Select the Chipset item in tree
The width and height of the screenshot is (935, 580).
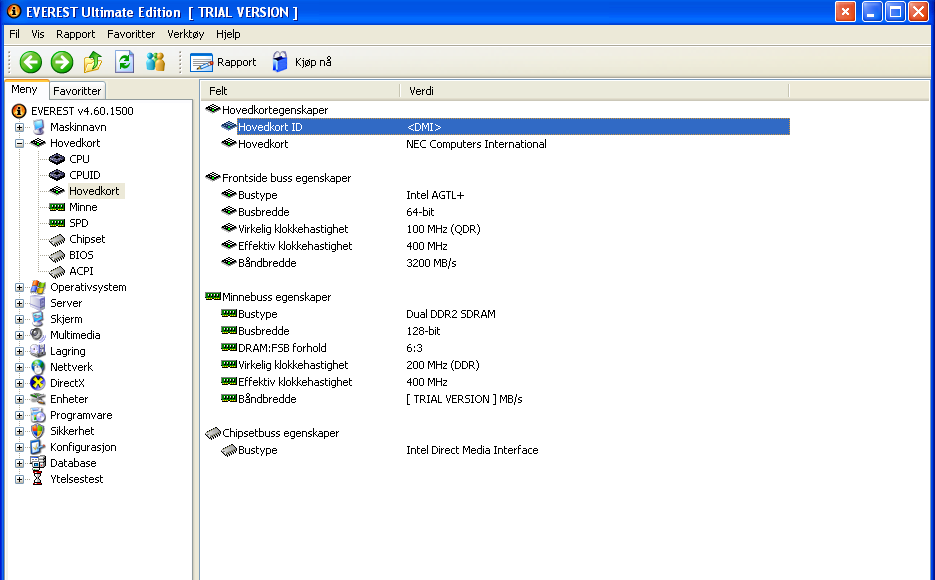[87, 239]
